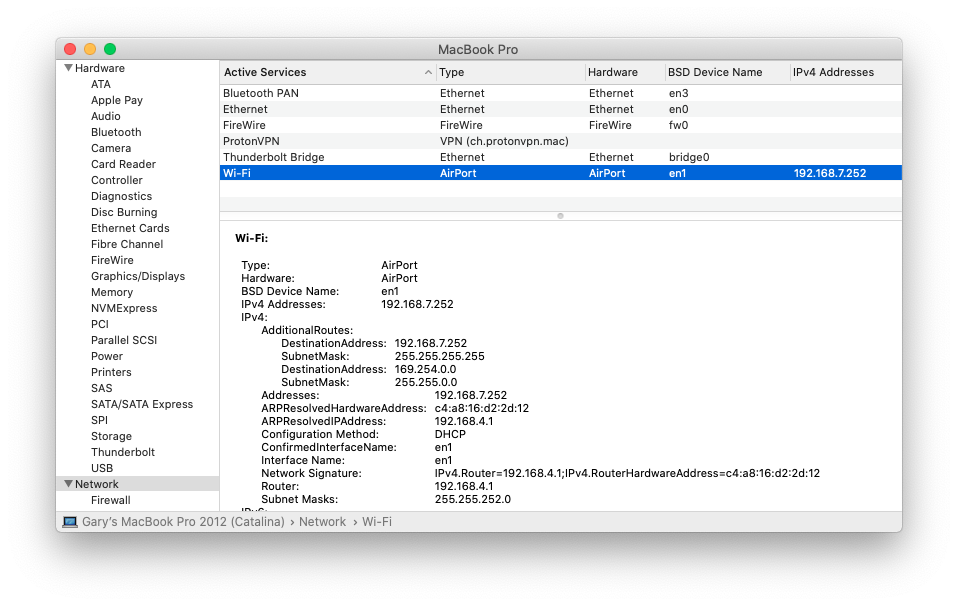Click the Network Signature value
Screen dimensions: 958x606
click(627, 473)
